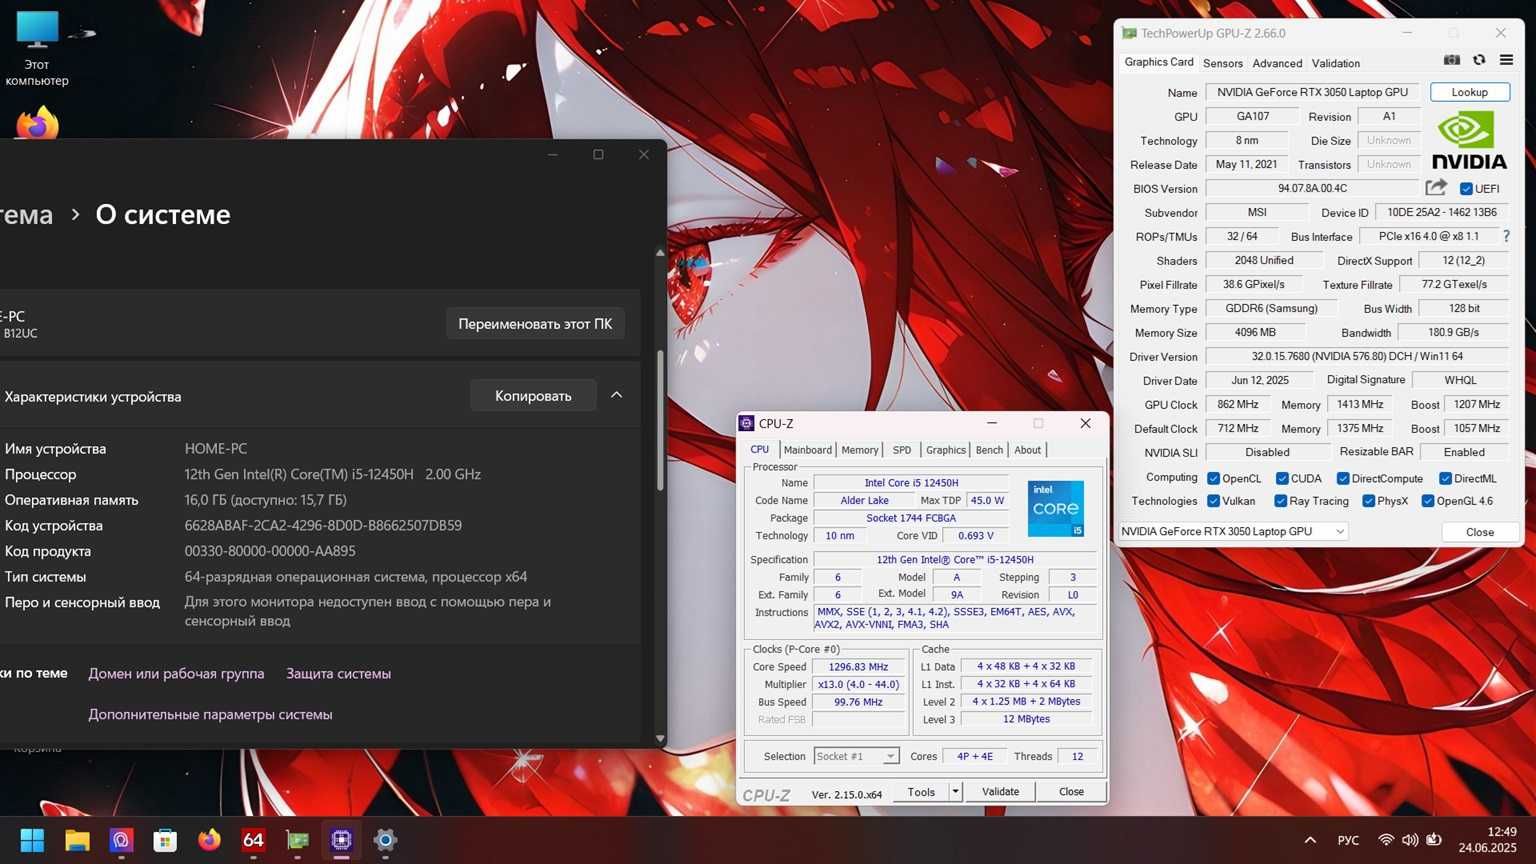The width and height of the screenshot is (1536, 864).
Task: Open the Memory tab in CPU-Z
Action: click(x=859, y=450)
